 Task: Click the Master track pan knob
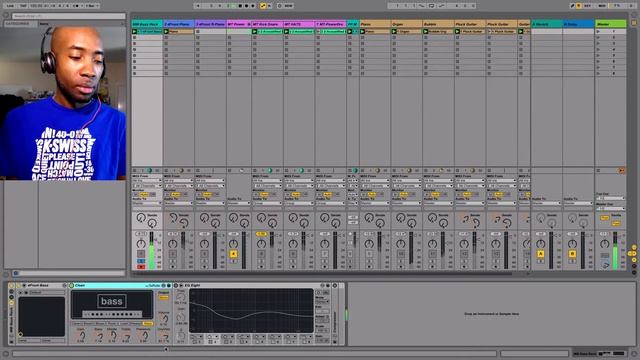[604, 244]
